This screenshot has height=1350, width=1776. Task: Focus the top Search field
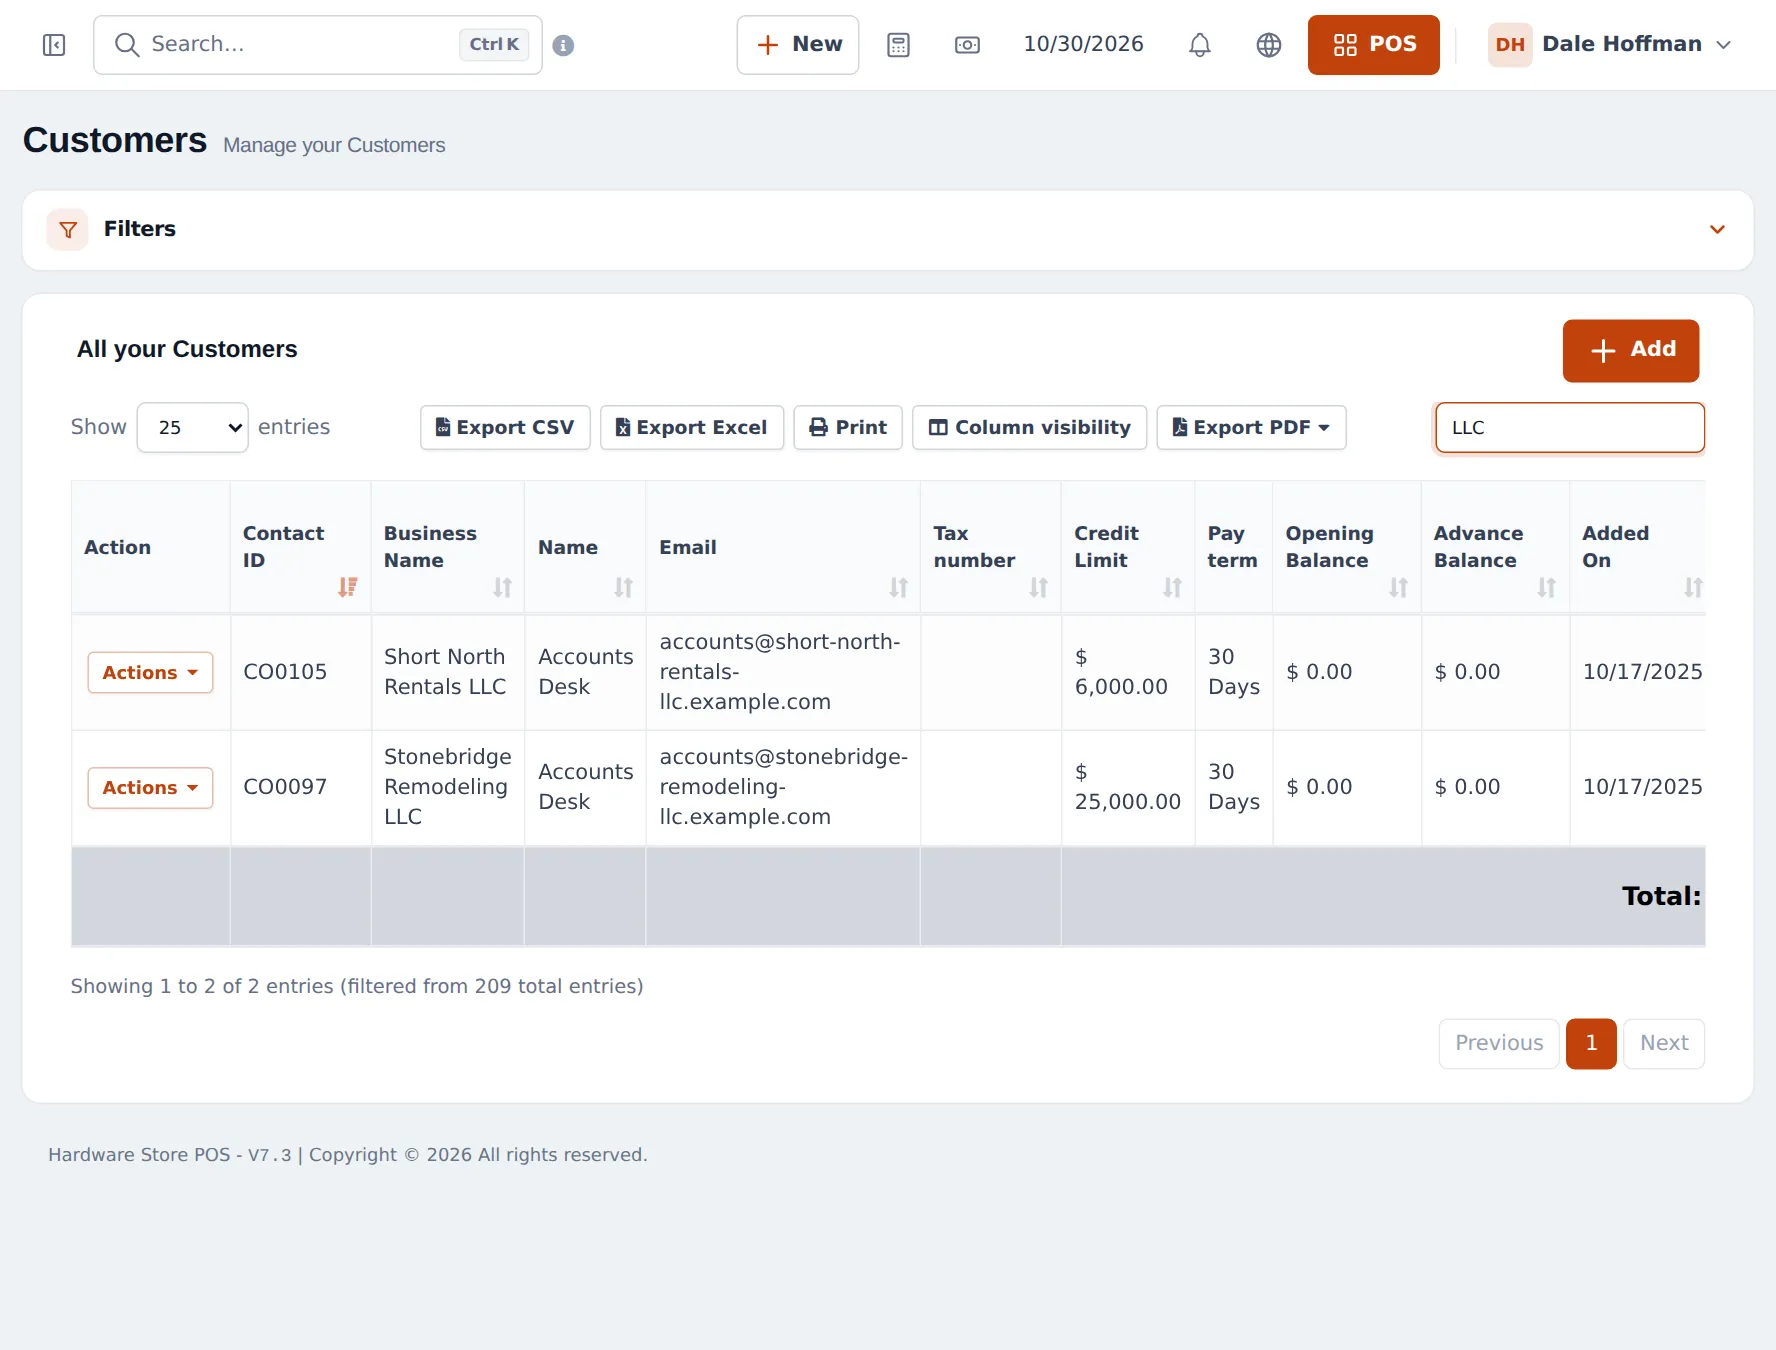318,45
